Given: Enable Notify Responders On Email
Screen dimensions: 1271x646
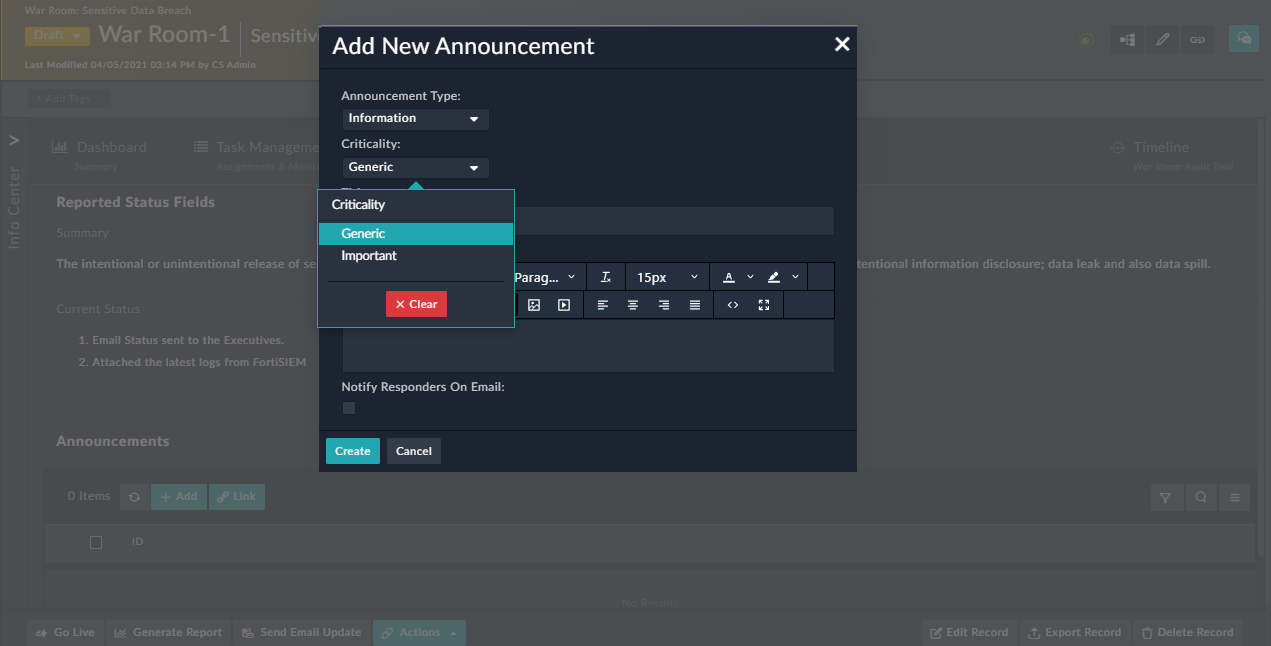Looking at the screenshot, I should click(348, 407).
